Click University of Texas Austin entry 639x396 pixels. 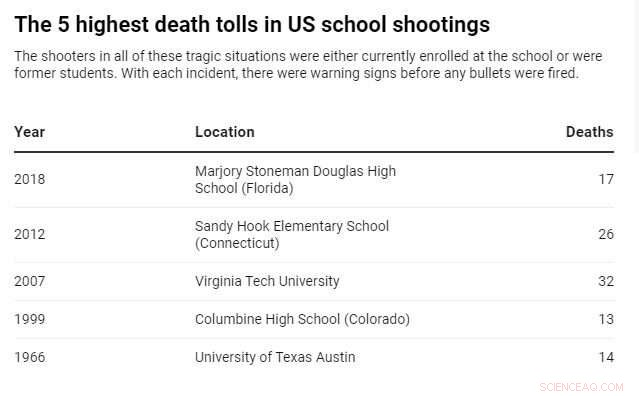[x=275, y=357]
